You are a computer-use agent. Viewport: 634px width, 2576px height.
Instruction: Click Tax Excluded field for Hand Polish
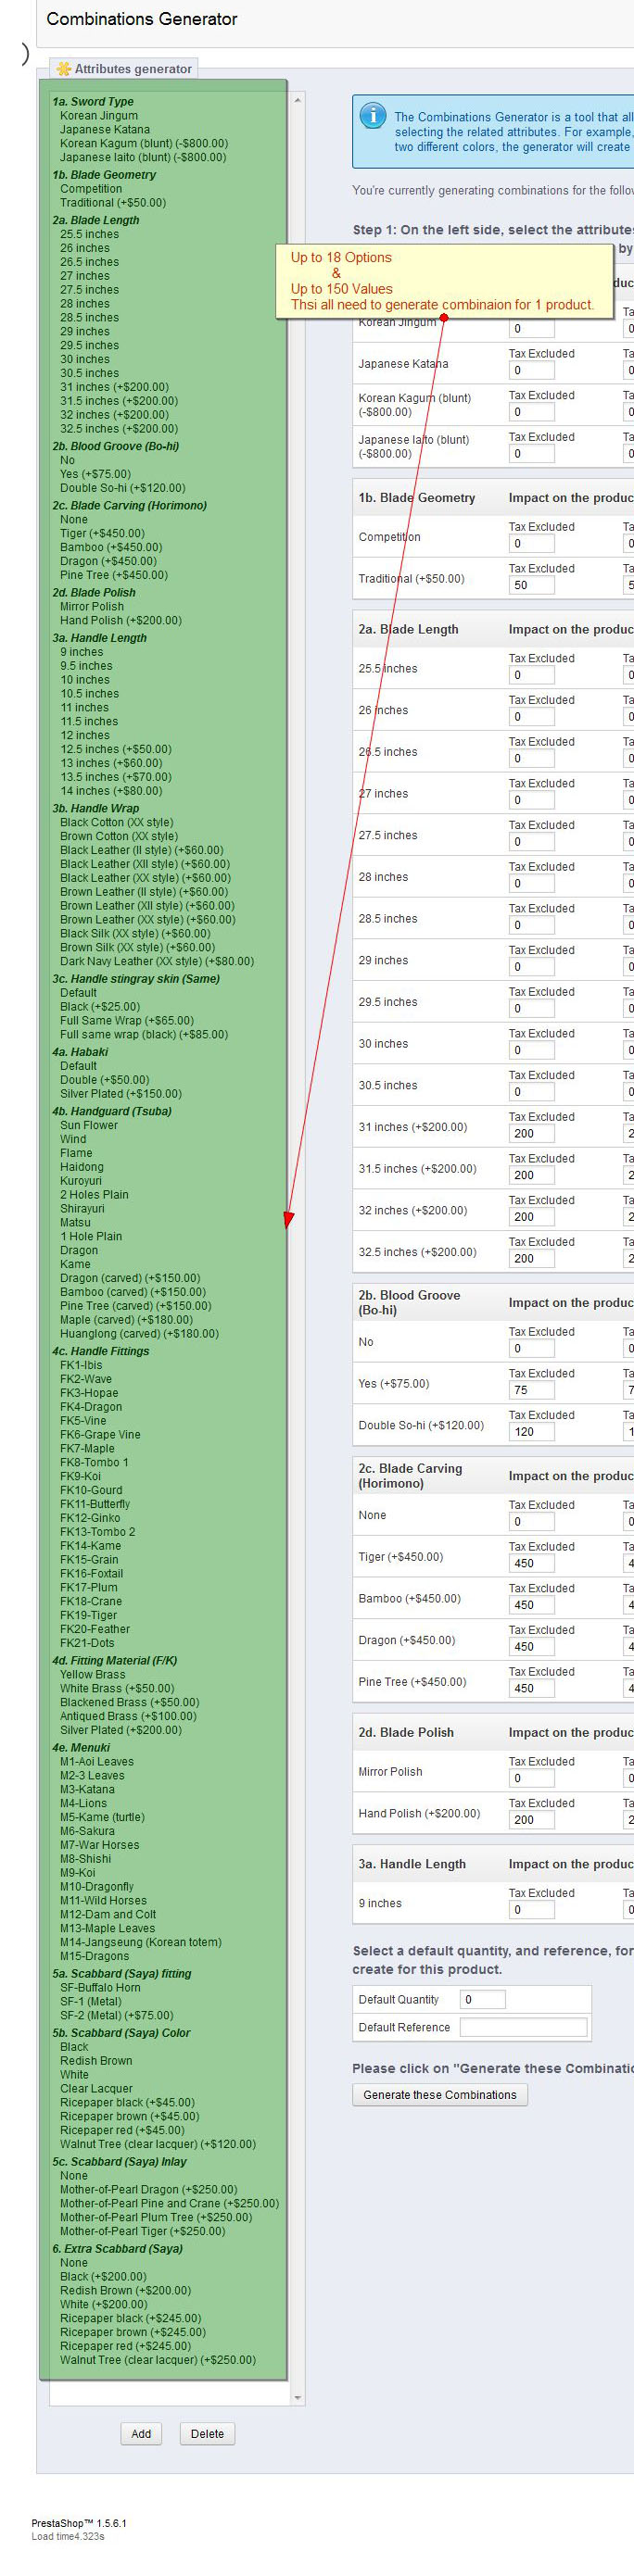pos(531,1820)
